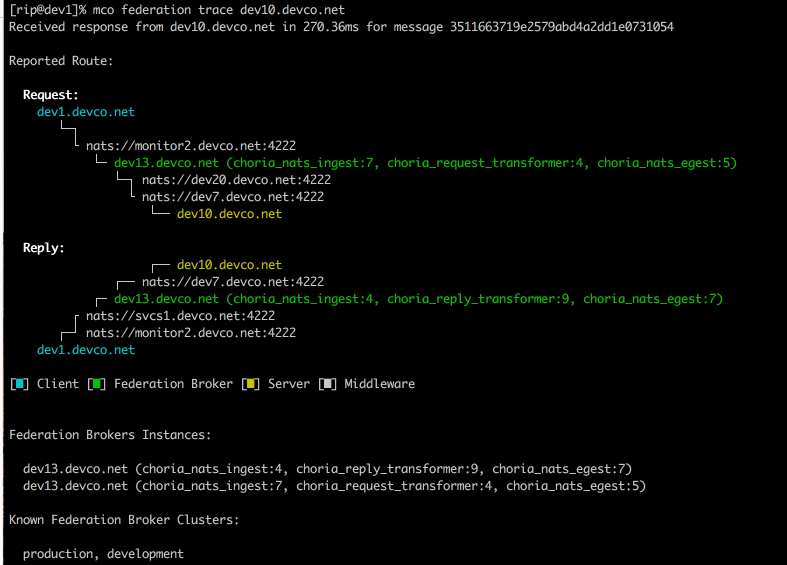Click the 'production, development' clusters line
The height and width of the screenshot is (565, 787).
tap(103, 554)
